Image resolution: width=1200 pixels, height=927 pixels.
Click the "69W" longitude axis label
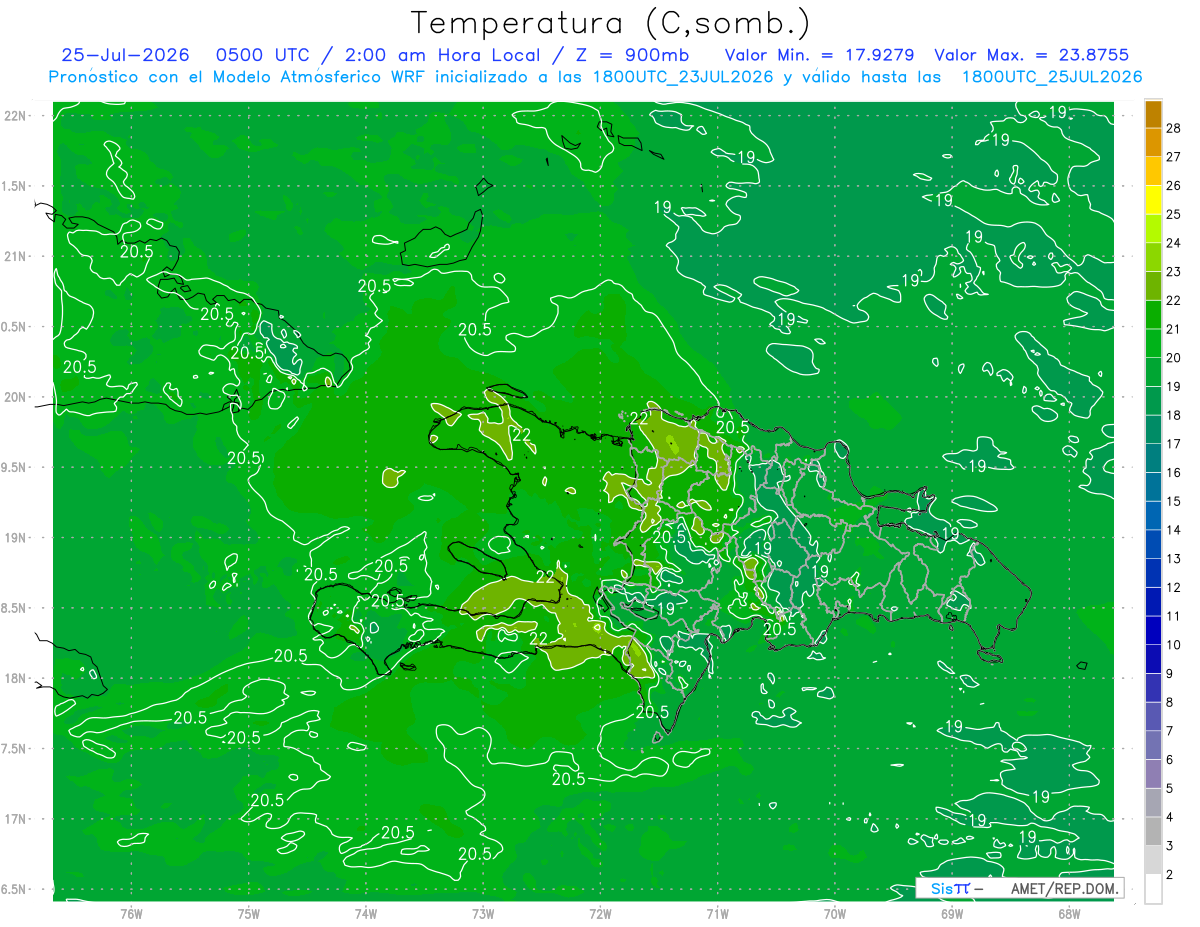coord(951,914)
